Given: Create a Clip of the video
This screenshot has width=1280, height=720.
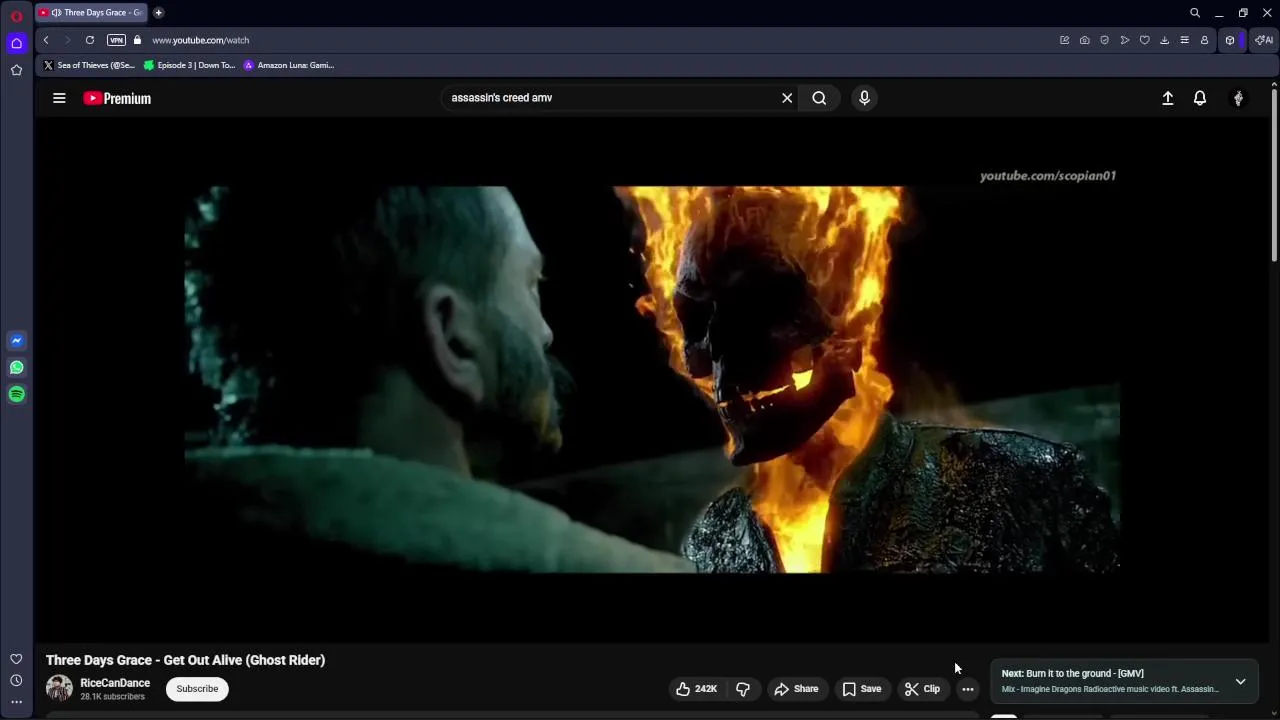Looking at the screenshot, I should [922, 689].
